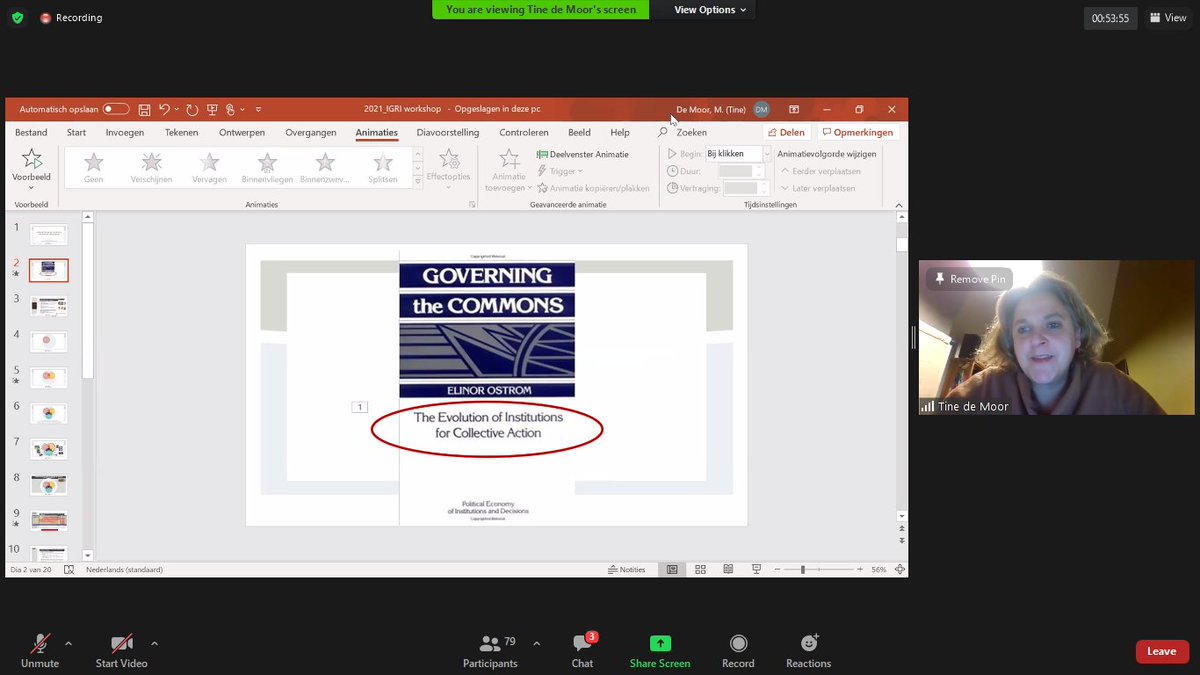Unmute the microphone in Zoom
The image size is (1200, 675).
pos(40,651)
